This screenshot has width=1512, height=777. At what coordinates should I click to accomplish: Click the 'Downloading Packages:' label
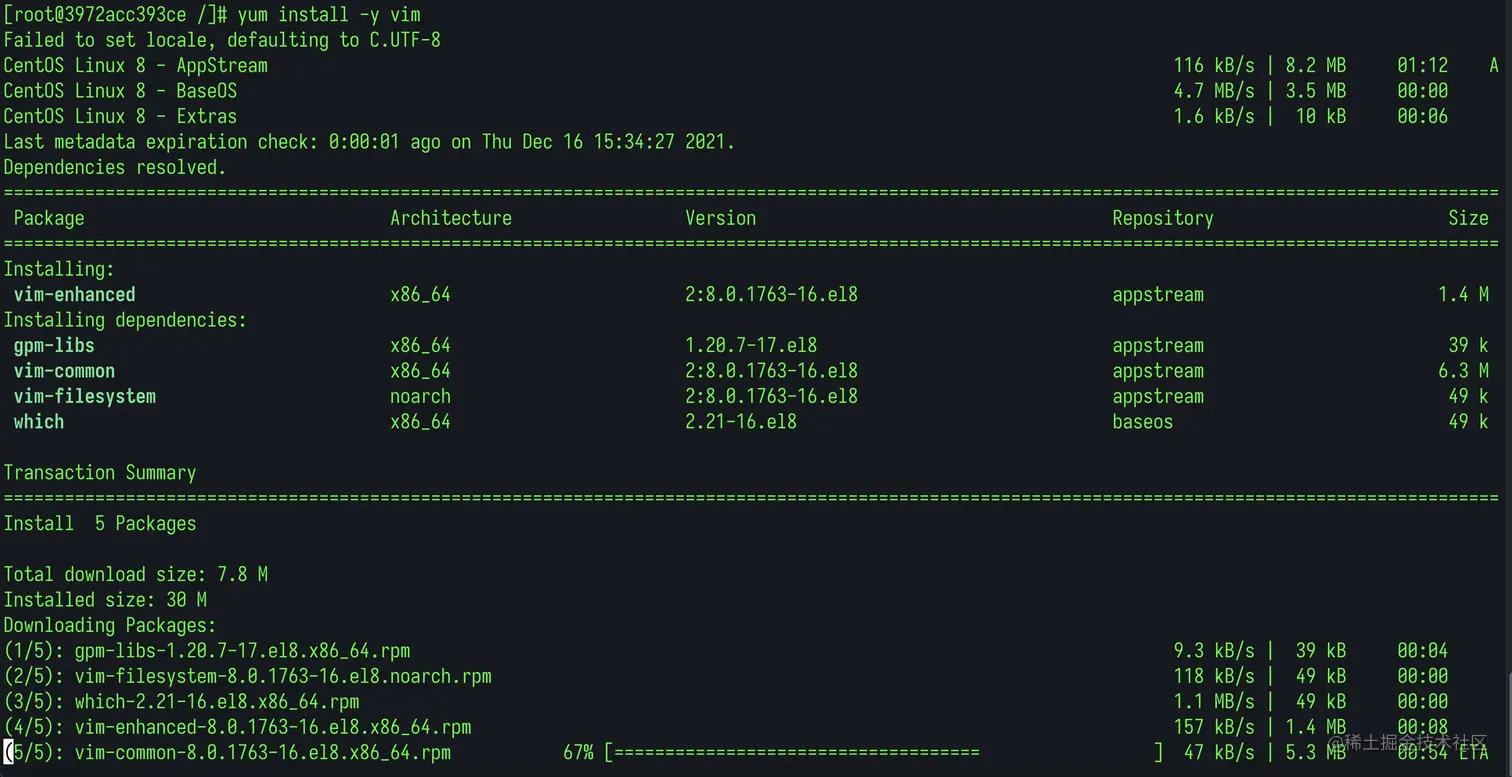coord(110,626)
